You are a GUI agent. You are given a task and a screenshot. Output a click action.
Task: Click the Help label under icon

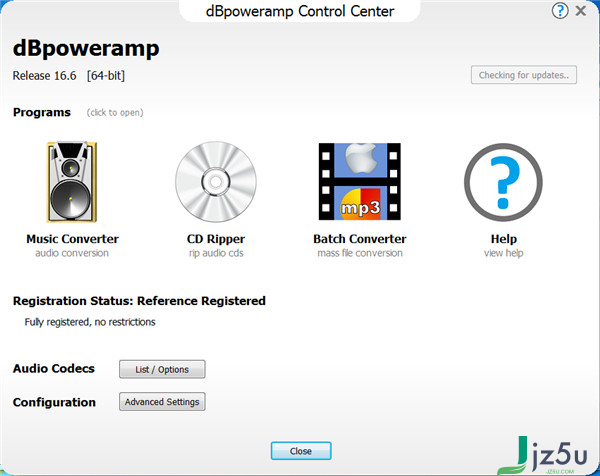pos(504,239)
